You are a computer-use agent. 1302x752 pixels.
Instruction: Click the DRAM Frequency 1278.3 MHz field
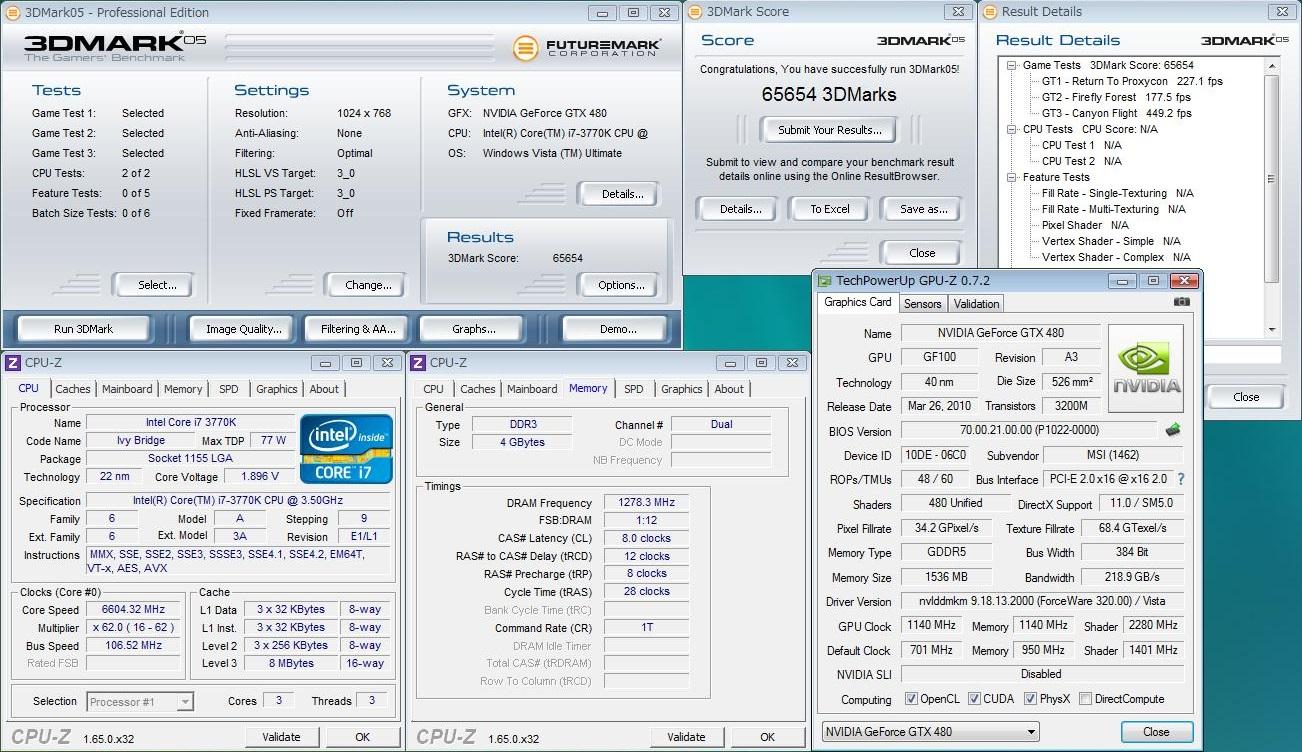[647, 503]
